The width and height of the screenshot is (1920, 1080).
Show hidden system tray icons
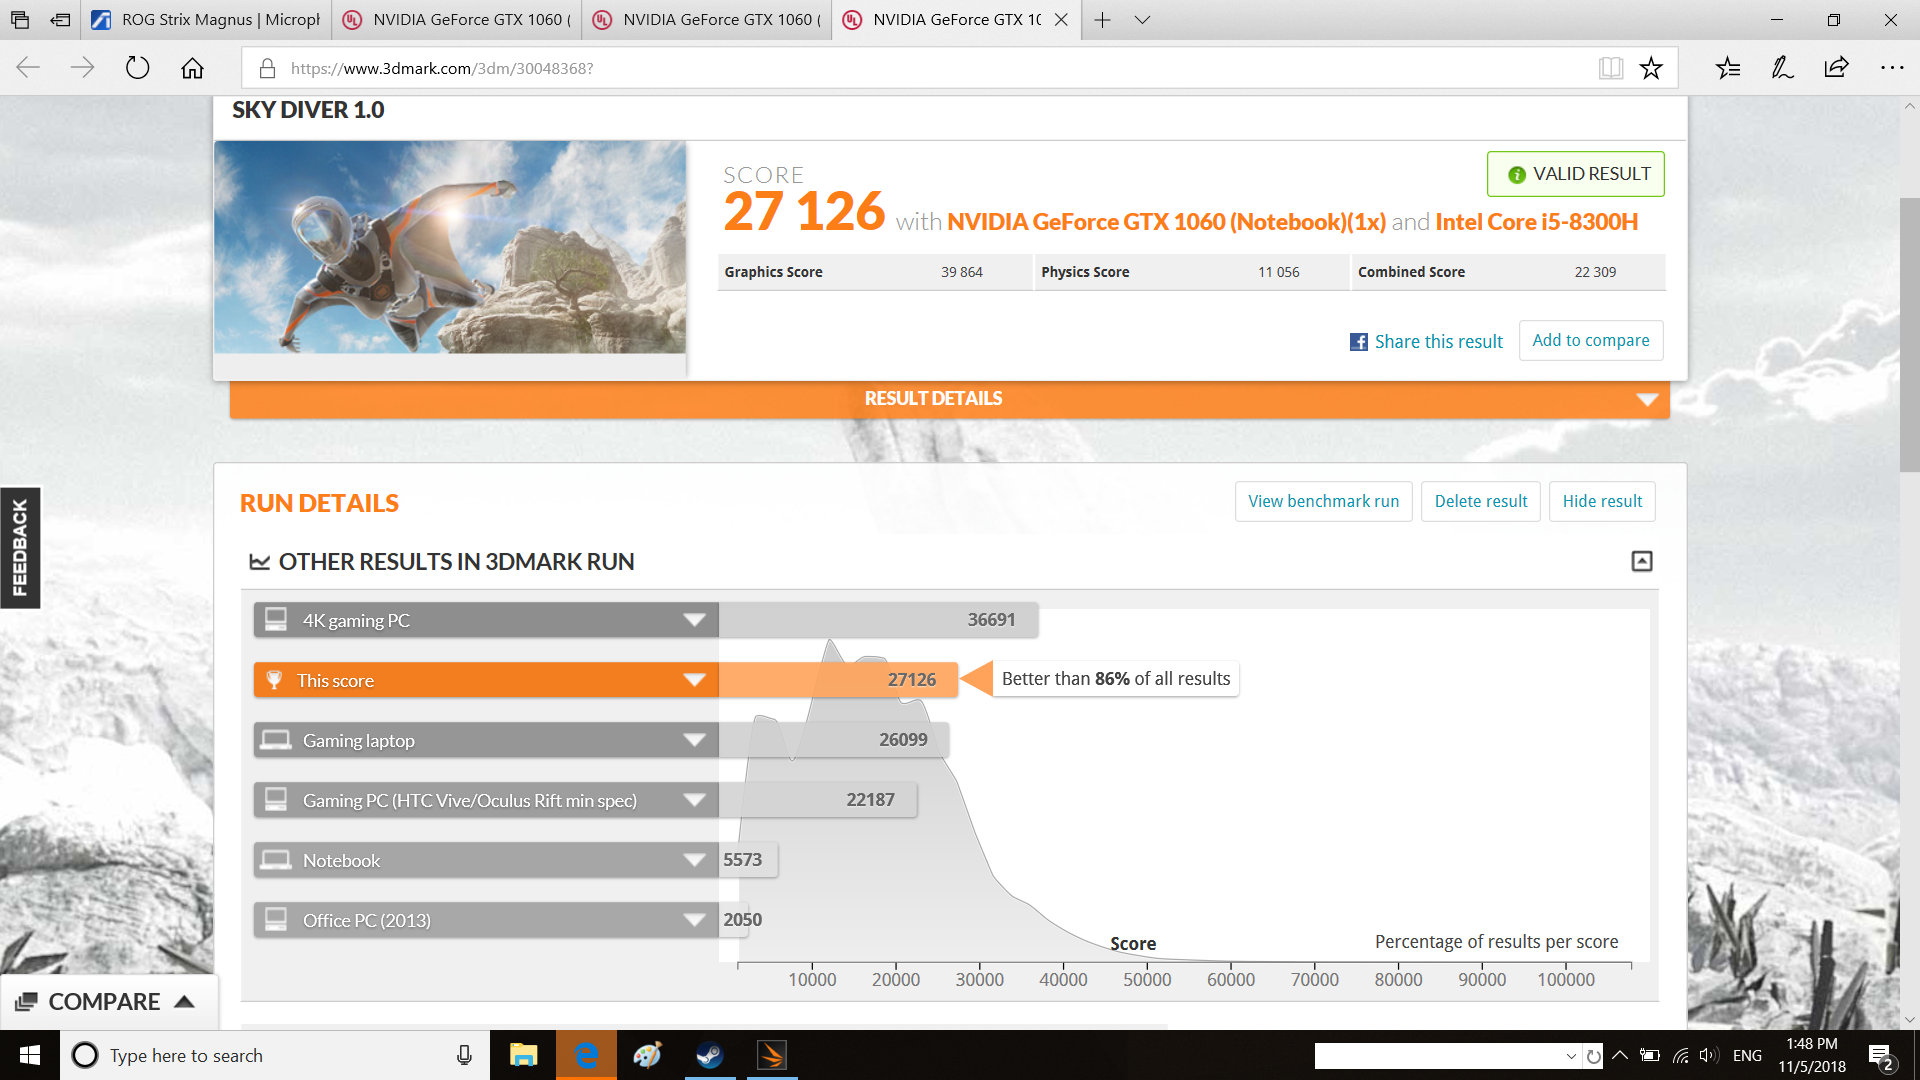[1620, 1055]
